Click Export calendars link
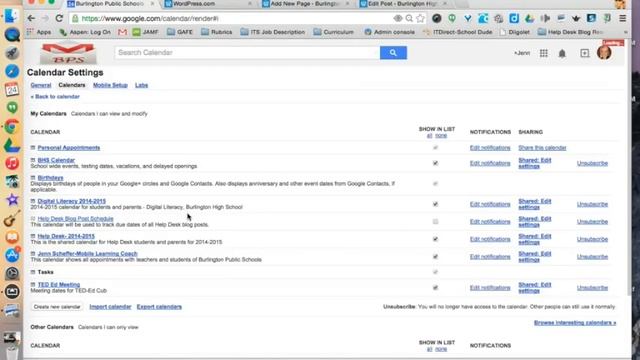This screenshot has width=640, height=360. [159, 307]
